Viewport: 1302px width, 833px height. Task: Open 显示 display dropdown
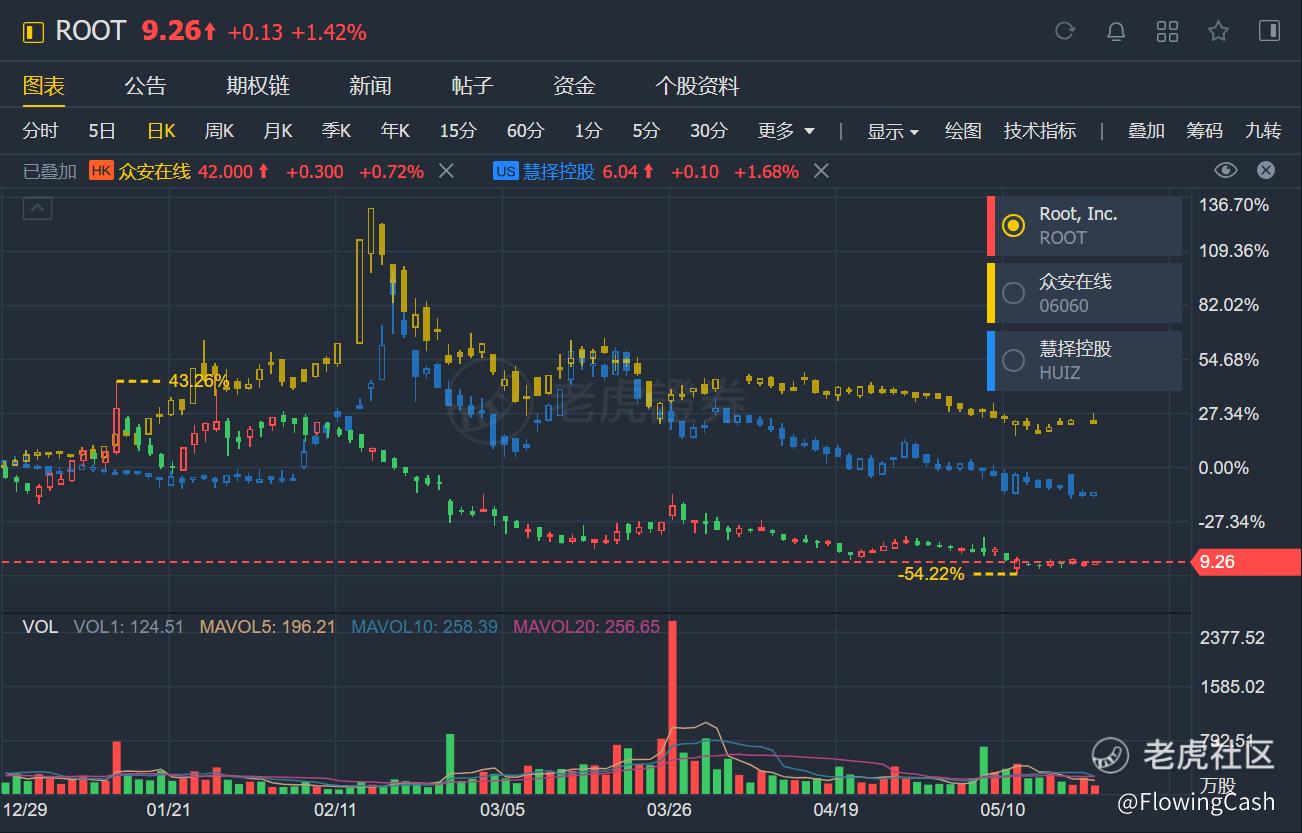click(893, 131)
